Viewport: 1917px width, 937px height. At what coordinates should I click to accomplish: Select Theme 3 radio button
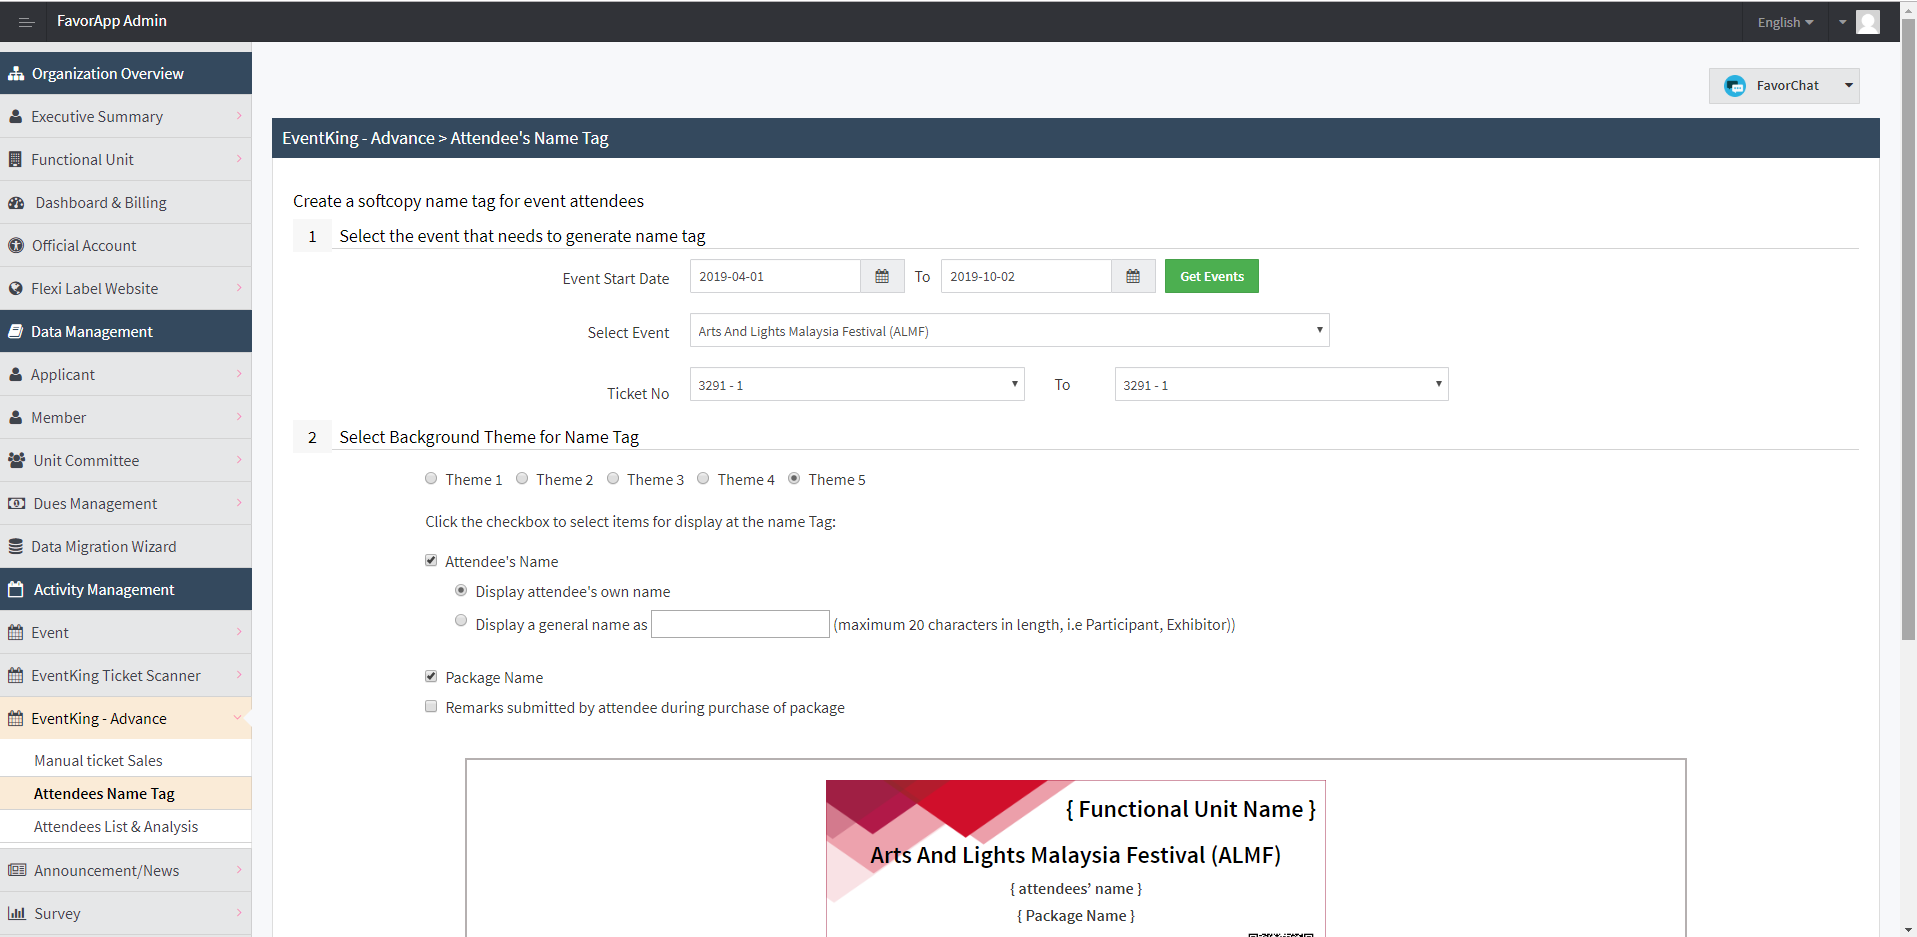point(613,479)
